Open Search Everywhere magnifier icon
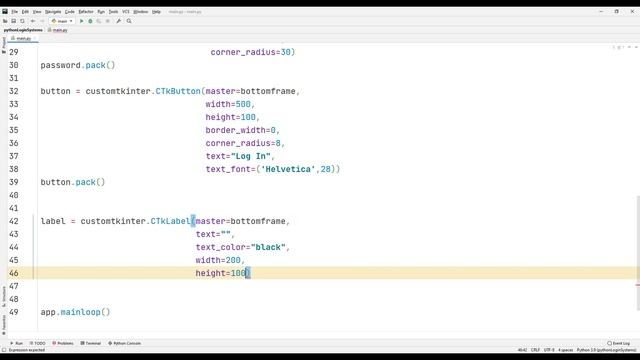The height and width of the screenshot is (360, 640). pos(129,21)
